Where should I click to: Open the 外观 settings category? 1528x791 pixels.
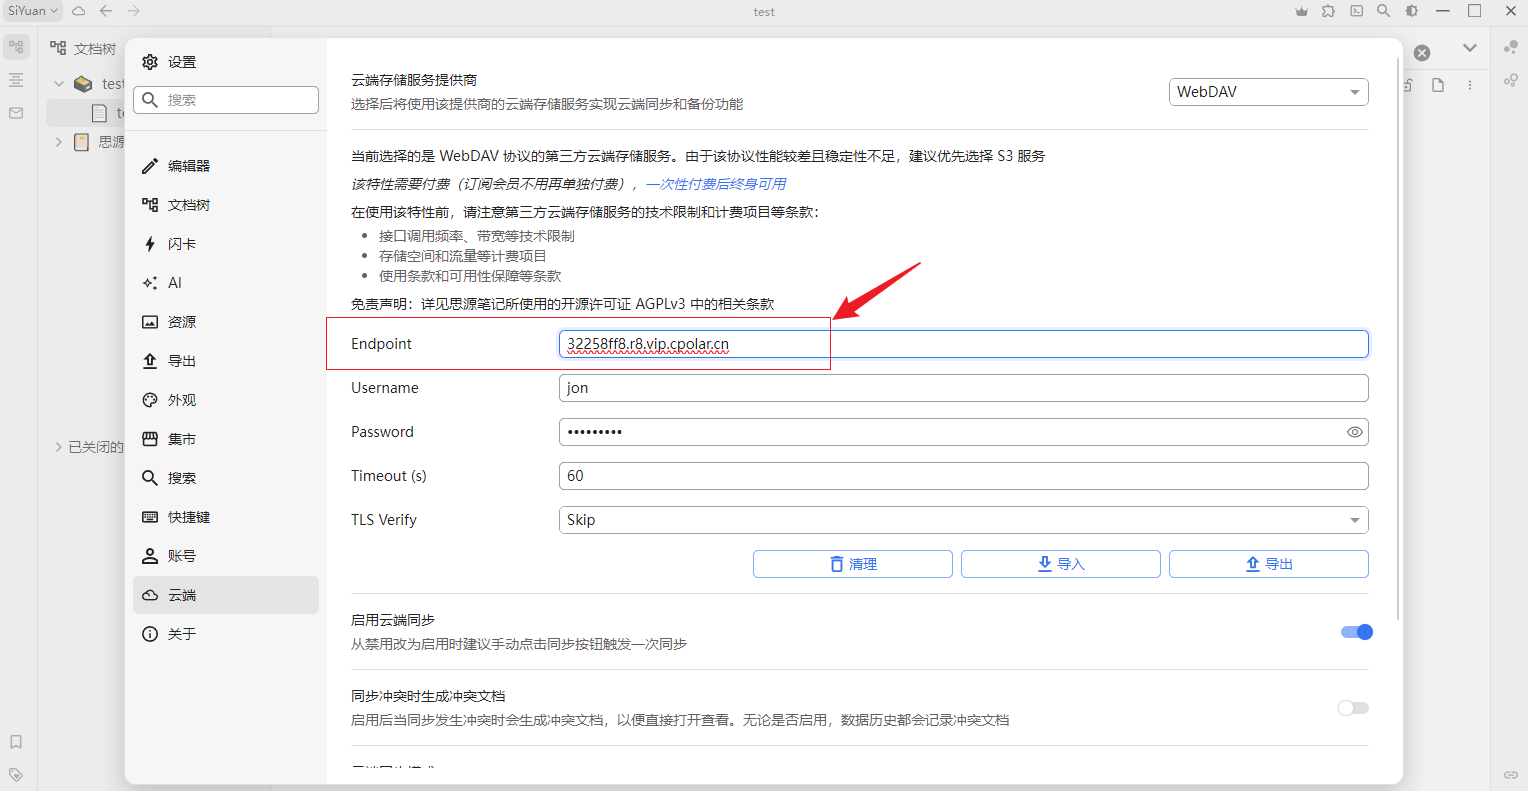tap(226, 400)
